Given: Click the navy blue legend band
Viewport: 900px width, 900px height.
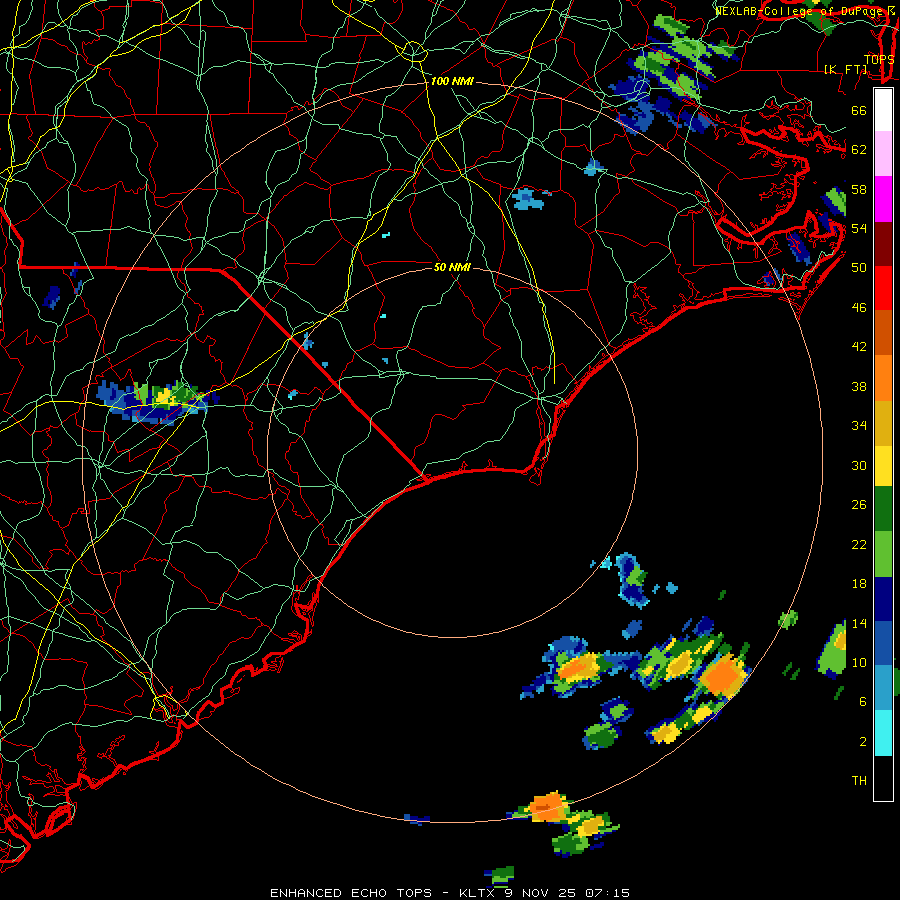Looking at the screenshot, I should [x=883, y=599].
